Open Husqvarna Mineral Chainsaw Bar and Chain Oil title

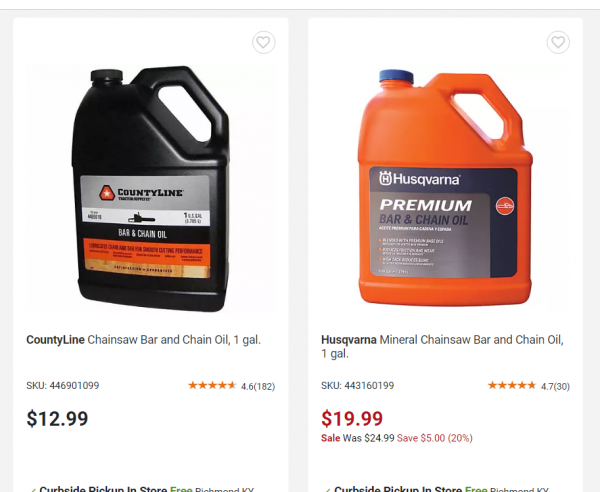tap(442, 346)
